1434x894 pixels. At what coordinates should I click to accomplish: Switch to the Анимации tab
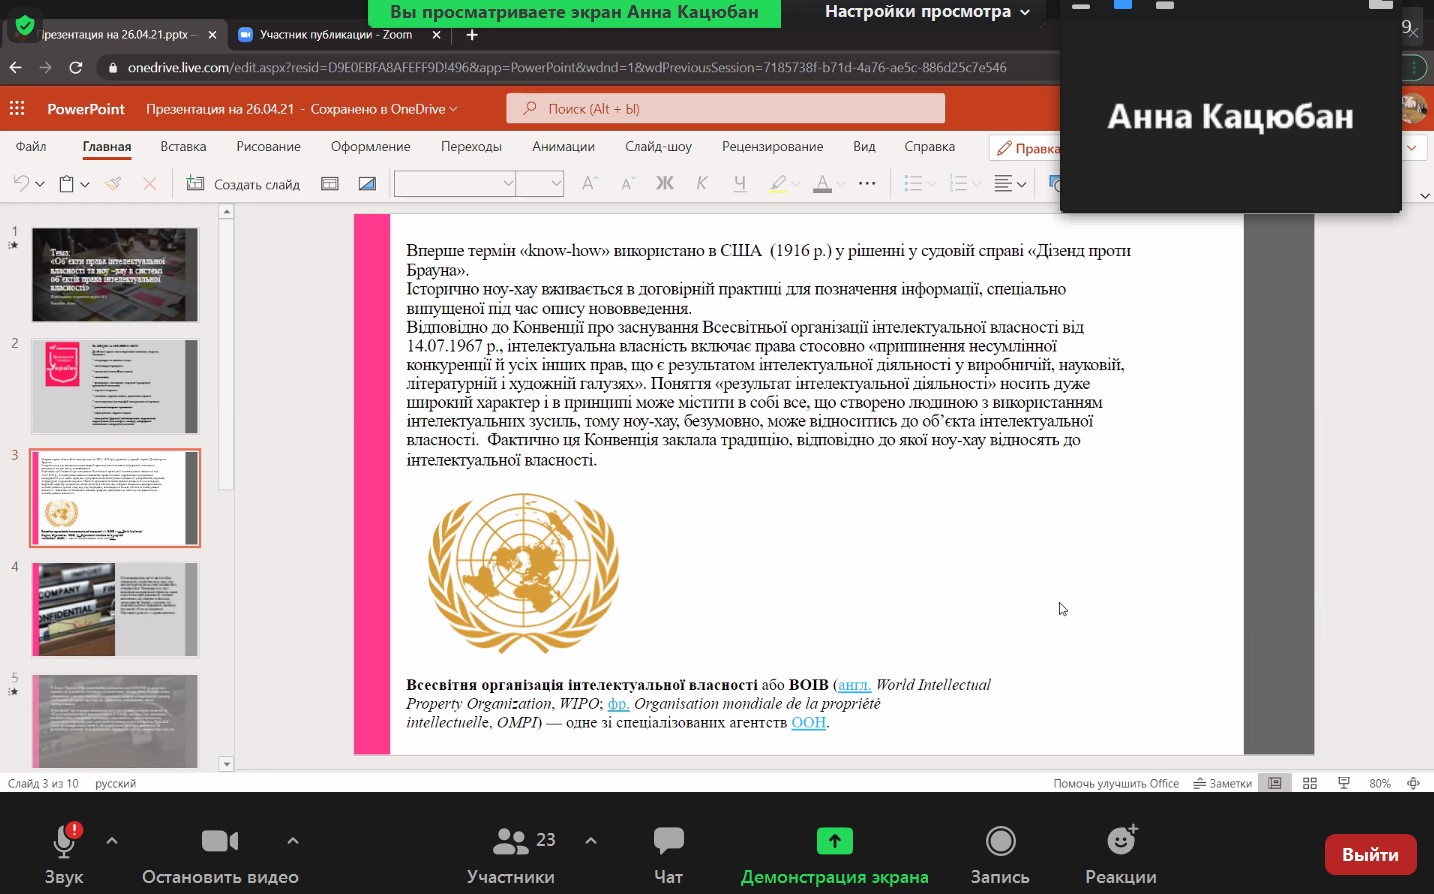pyautogui.click(x=563, y=146)
